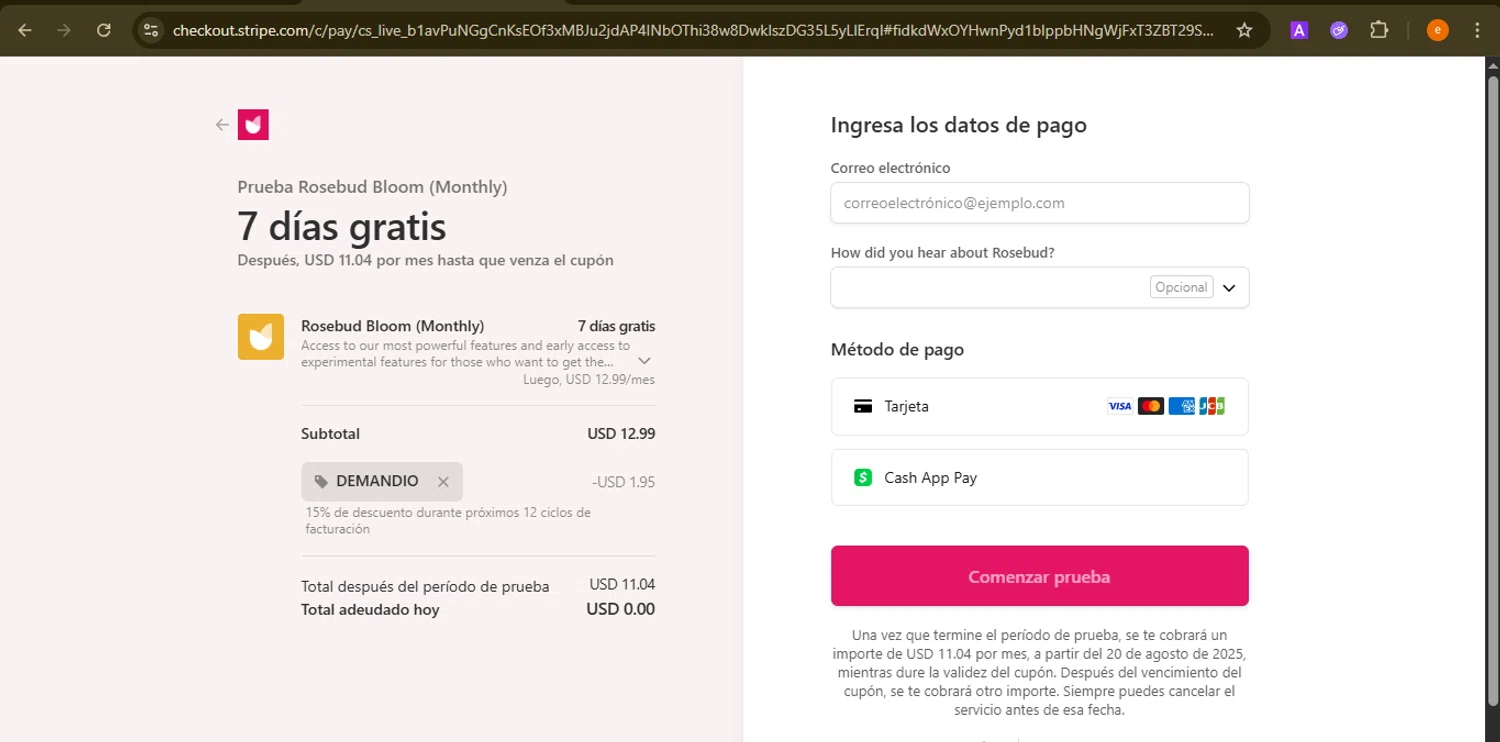
Task: Click the Correo electrónico input field
Action: point(1040,203)
